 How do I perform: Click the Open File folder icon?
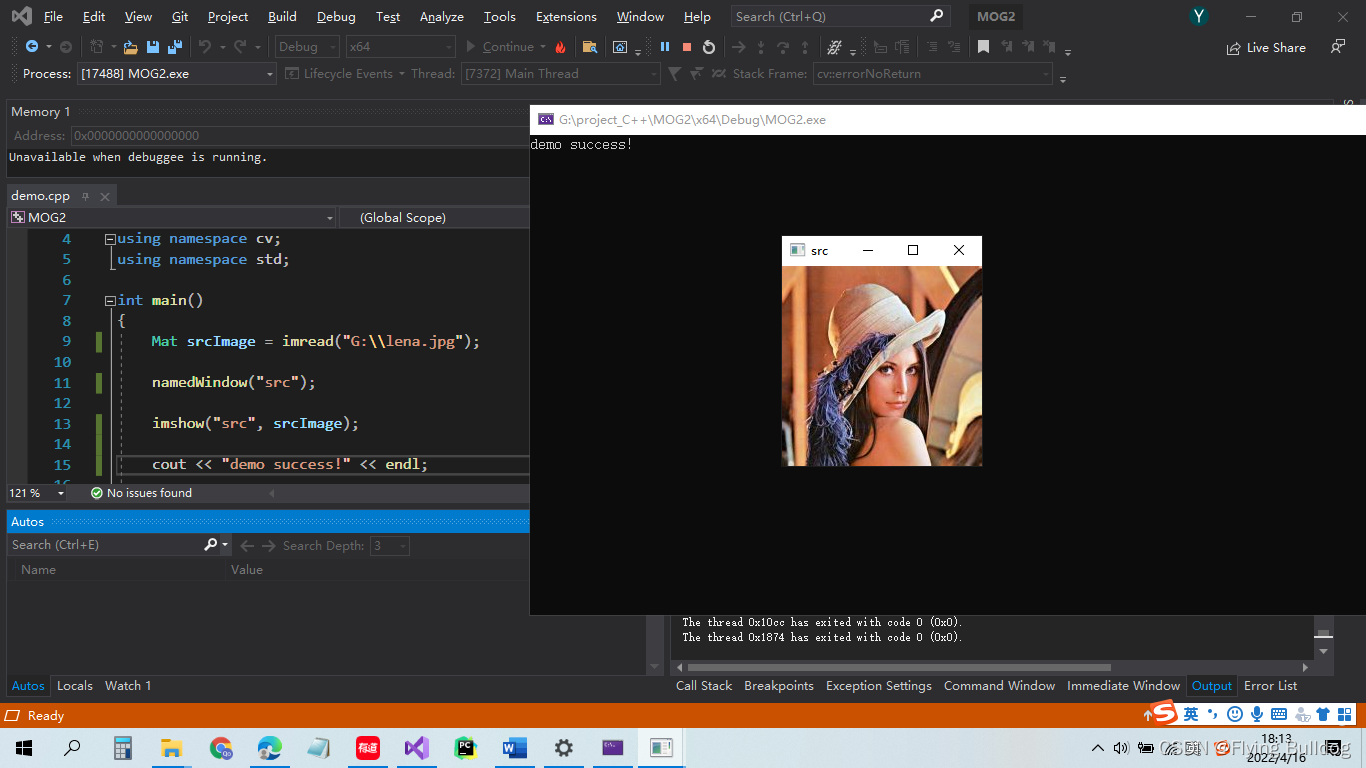(x=131, y=47)
